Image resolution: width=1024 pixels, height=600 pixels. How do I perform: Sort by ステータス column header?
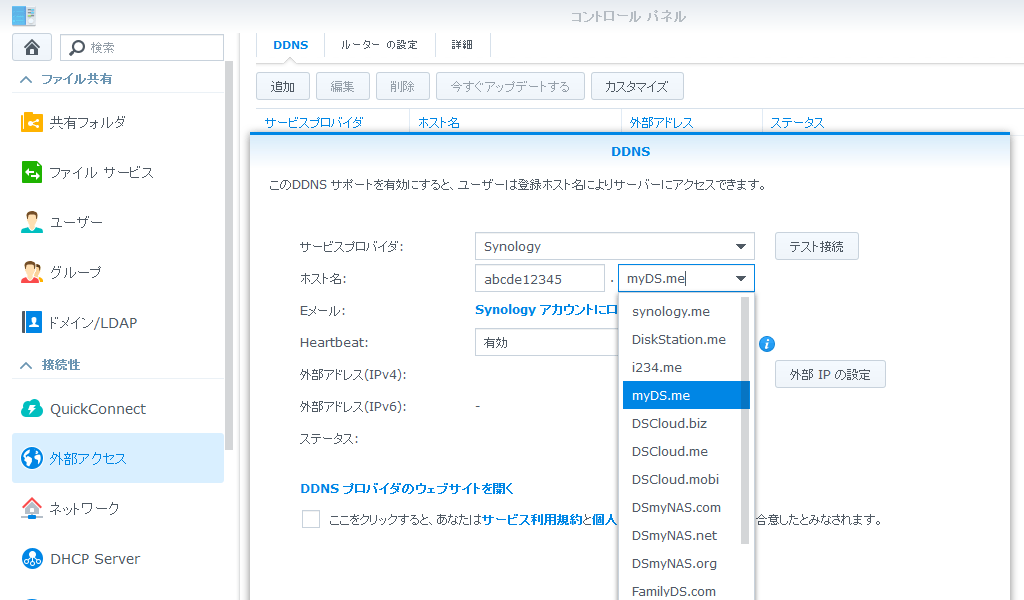(x=797, y=123)
